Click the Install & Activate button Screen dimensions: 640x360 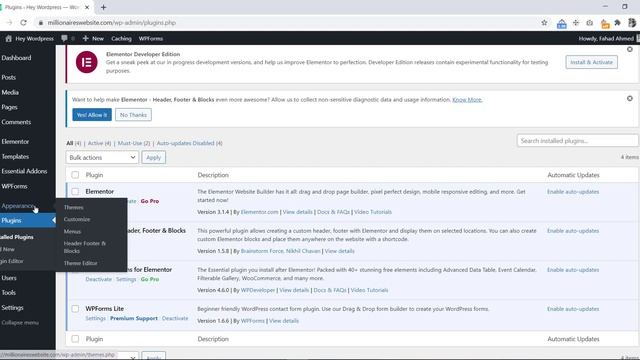coord(591,62)
